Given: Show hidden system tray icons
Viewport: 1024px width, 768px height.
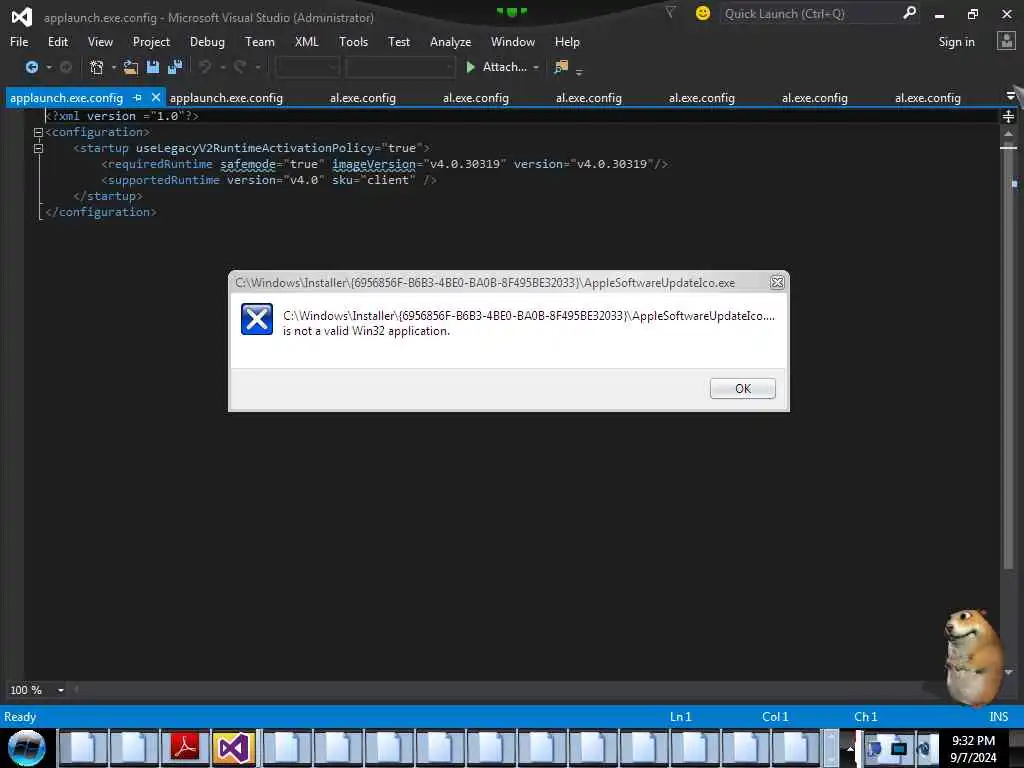Looking at the screenshot, I should tap(850, 748).
